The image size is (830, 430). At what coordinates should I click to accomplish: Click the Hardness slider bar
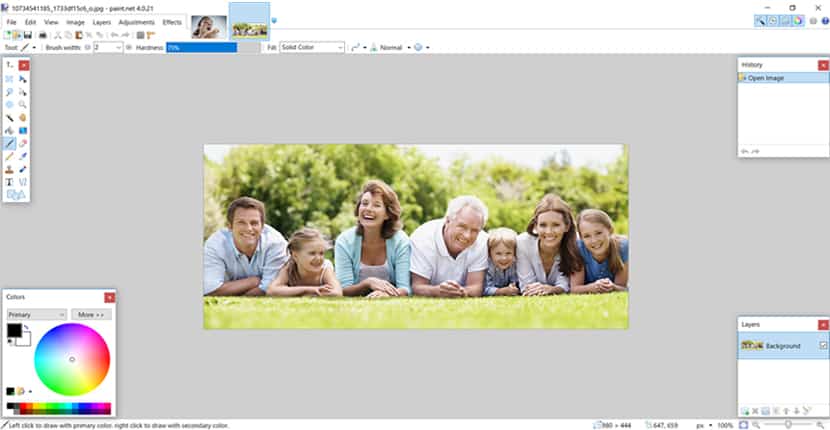click(213, 47)
